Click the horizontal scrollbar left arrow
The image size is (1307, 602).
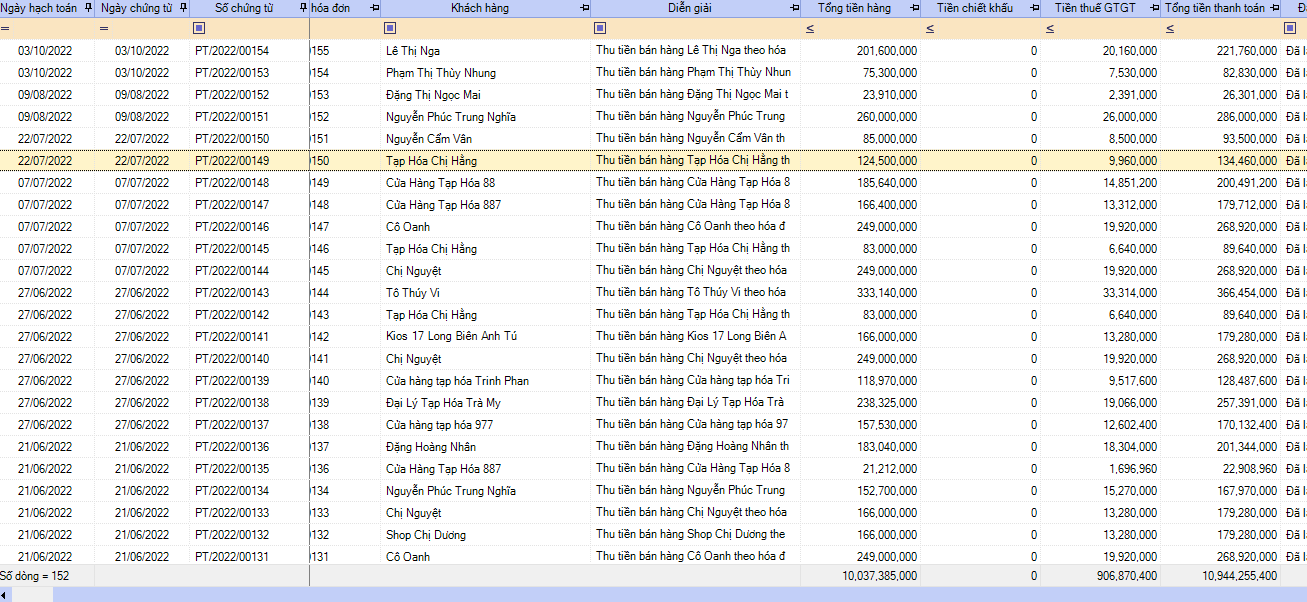5,595
